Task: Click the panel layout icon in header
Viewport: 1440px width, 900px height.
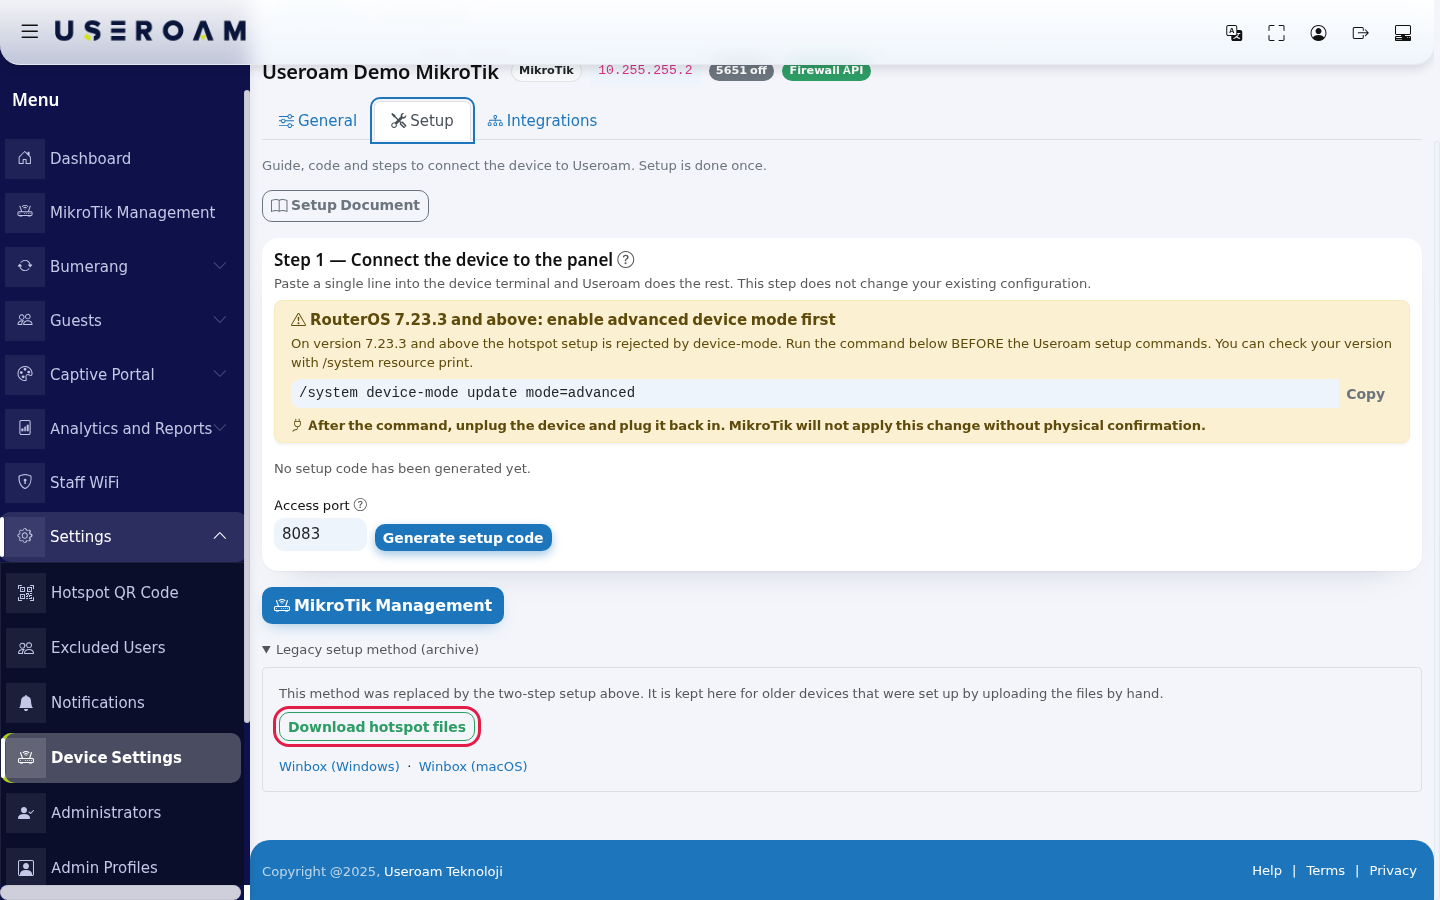Action: click(1402, 33)
